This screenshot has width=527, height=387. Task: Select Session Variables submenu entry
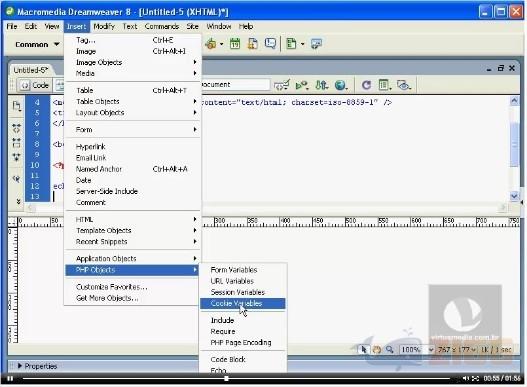(243, 292)
